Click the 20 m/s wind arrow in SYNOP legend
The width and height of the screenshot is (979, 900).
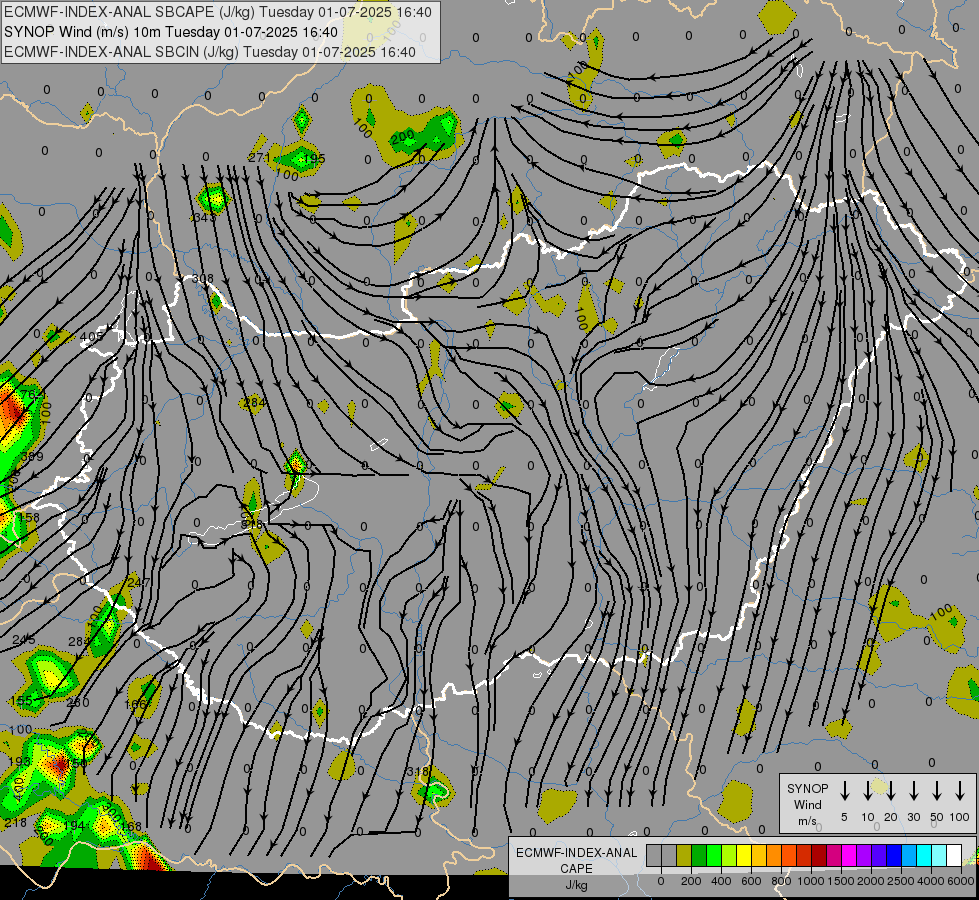click(x=890, y=791)
